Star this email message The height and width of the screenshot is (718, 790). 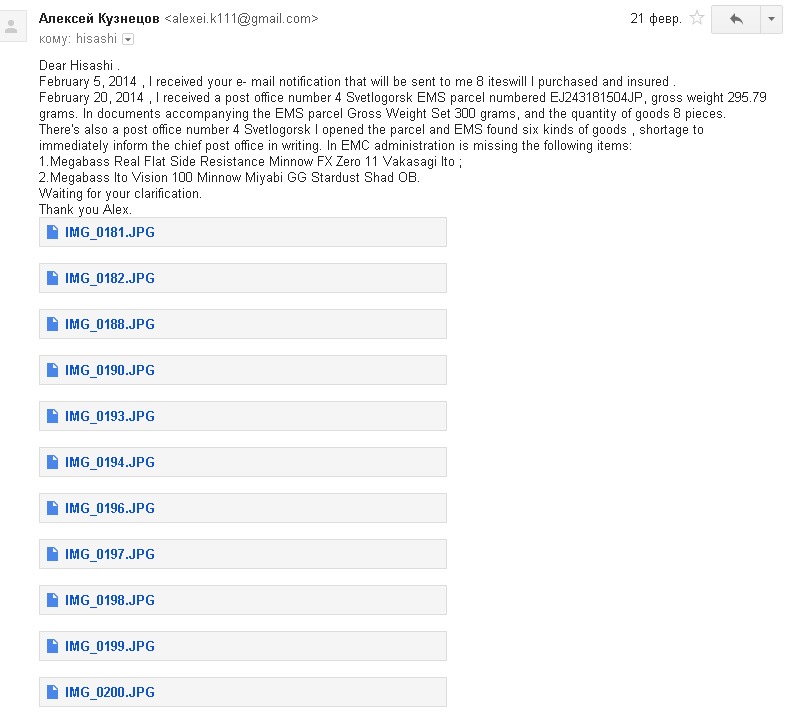(x=697, y=19)
